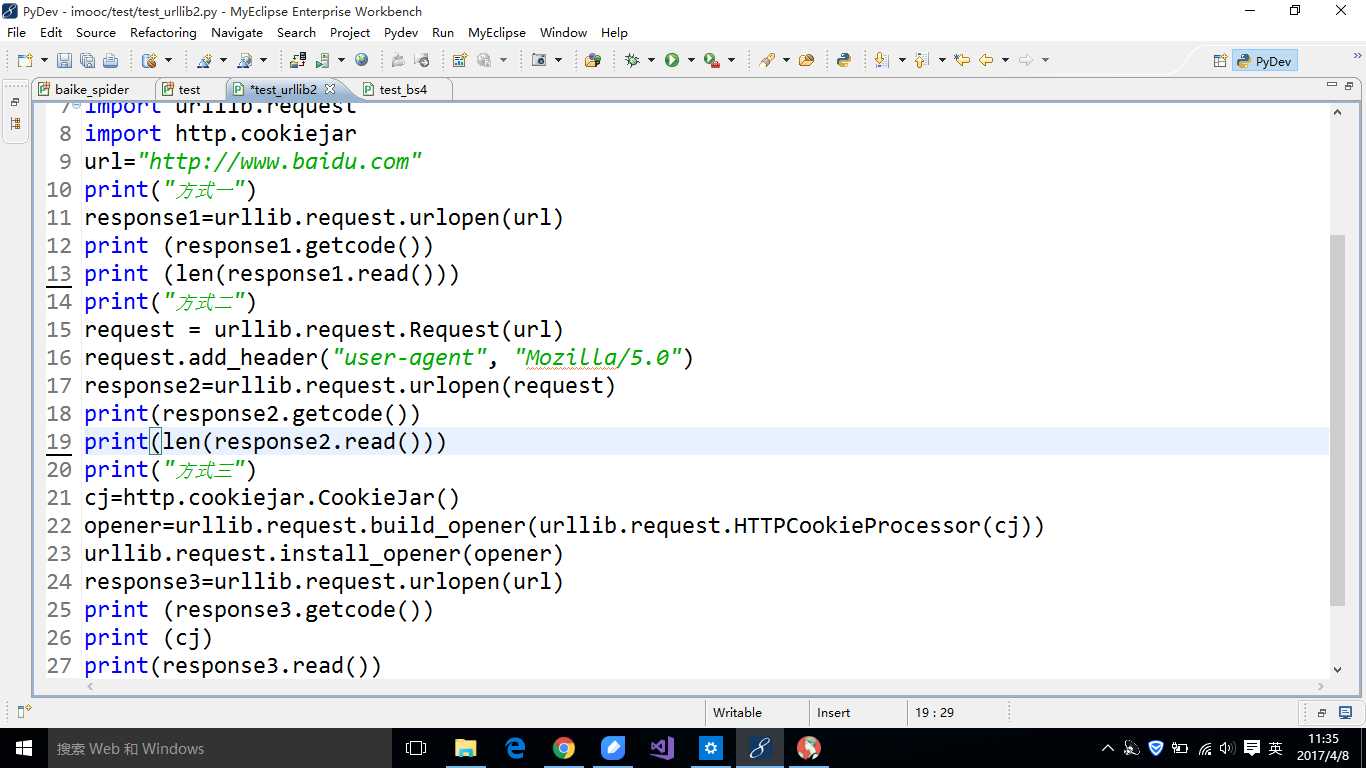Expand the Run button dropdown arrow
Image resolution: width=1366 pixels, height=768 pixels.
(x=690, y=61)
